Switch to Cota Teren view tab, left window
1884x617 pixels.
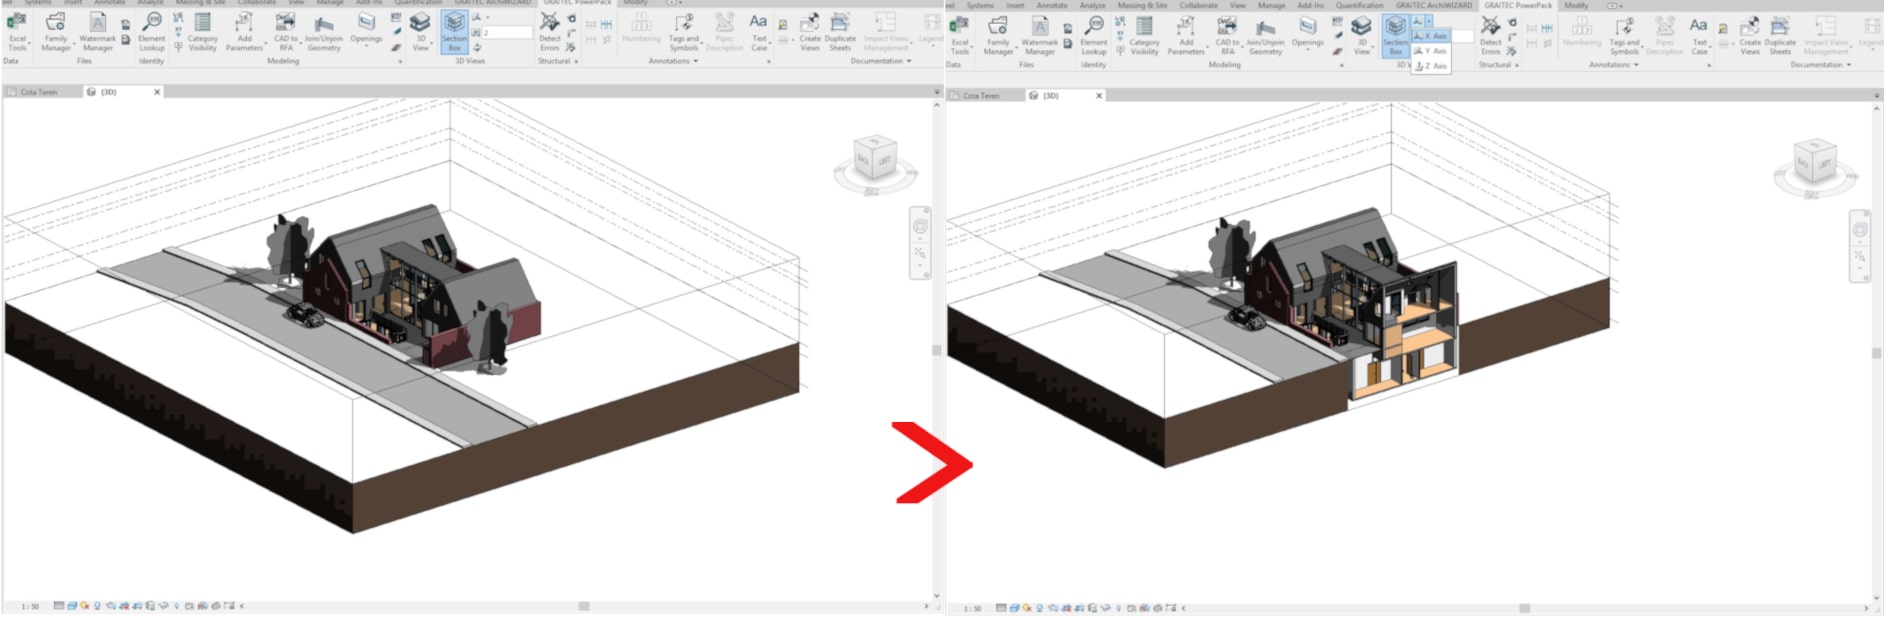[x=39, y=92]
